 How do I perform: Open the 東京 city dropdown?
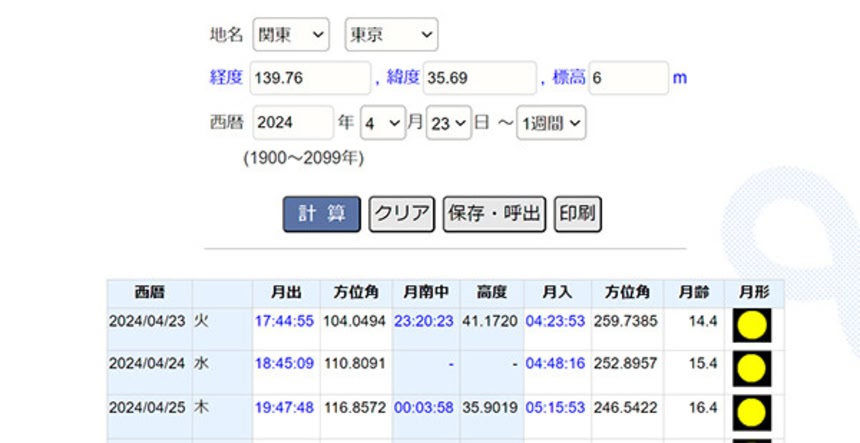click(x=391, y=35)
